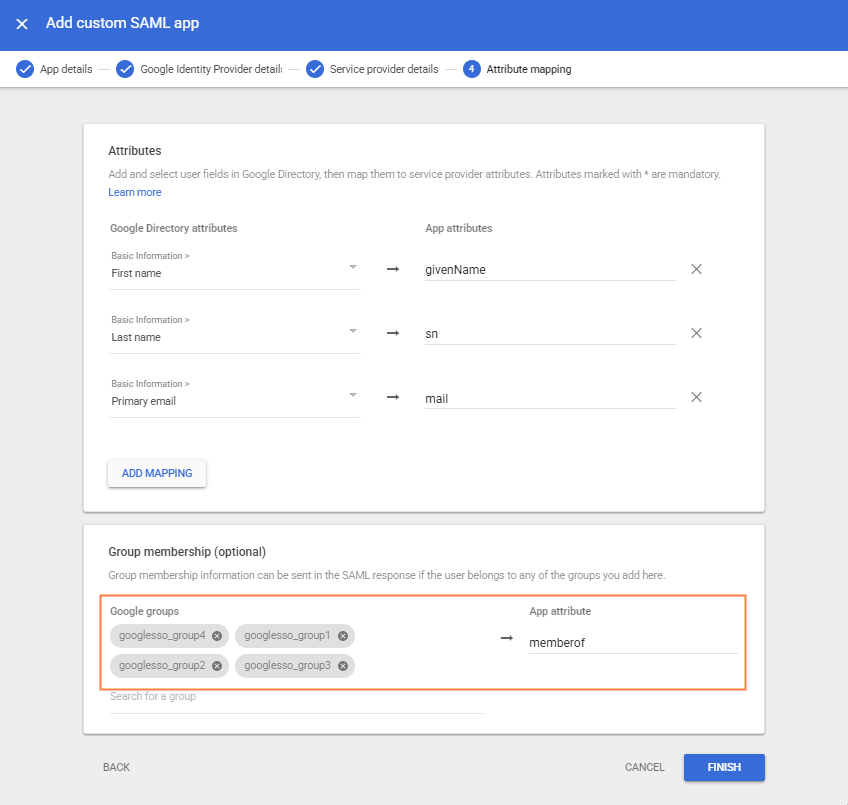Click the App details checkmark icon
The image size is (848, 805).
click(25, 69)
